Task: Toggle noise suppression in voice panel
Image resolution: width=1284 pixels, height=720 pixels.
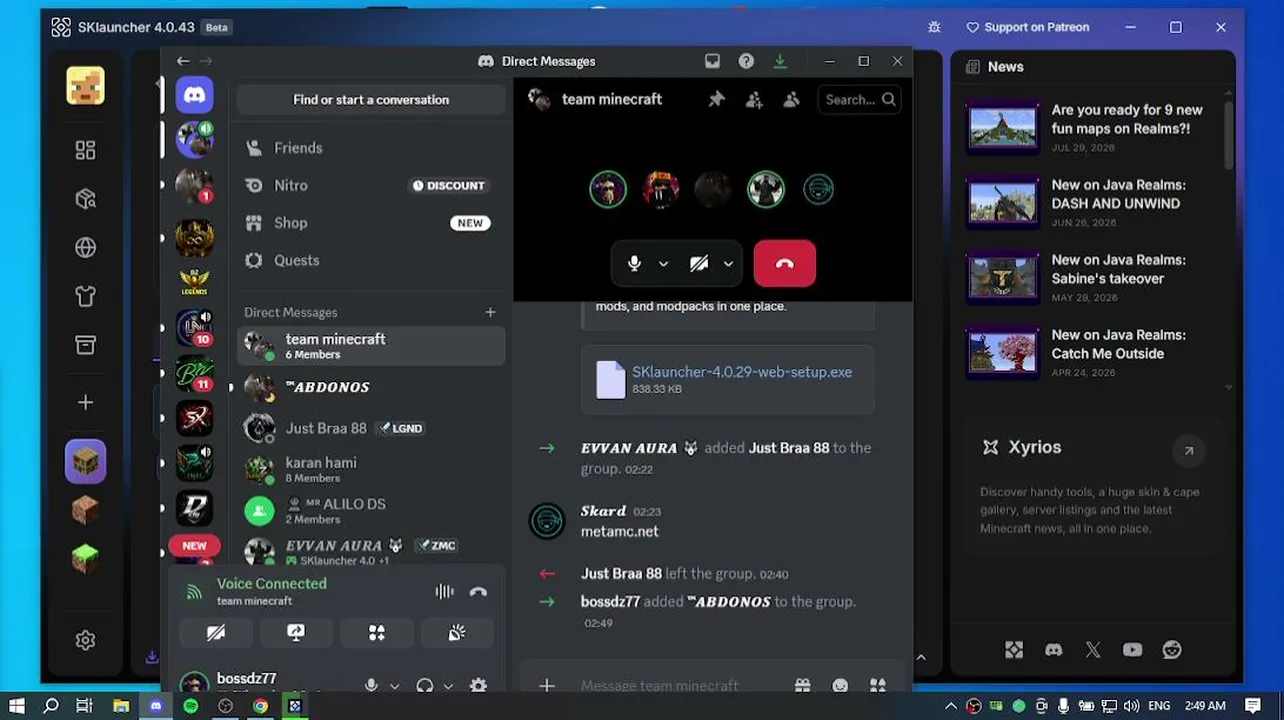Action: (x=444, y=591)
